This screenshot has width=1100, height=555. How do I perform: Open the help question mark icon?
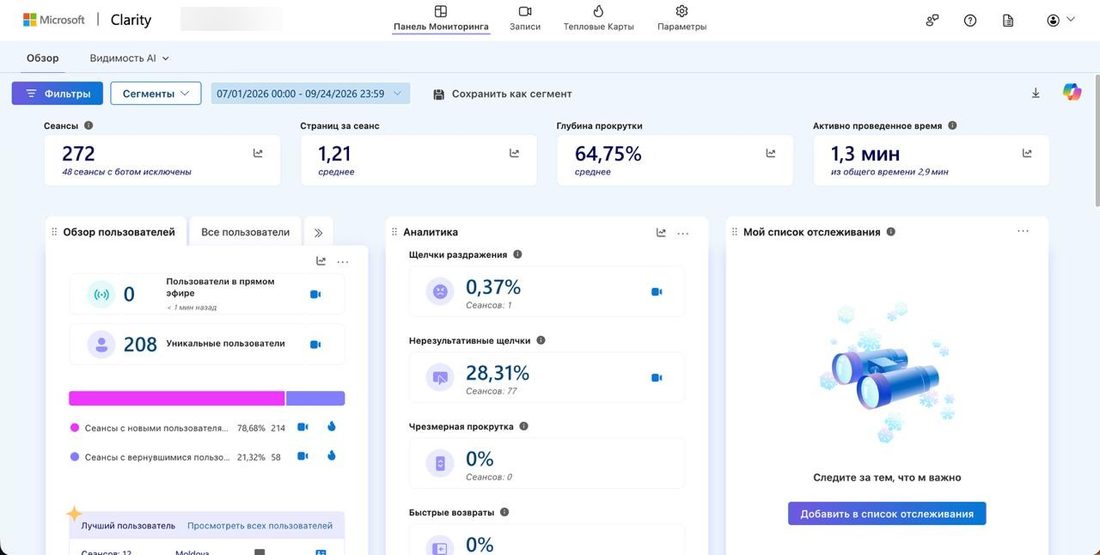[x=970, y=20]
